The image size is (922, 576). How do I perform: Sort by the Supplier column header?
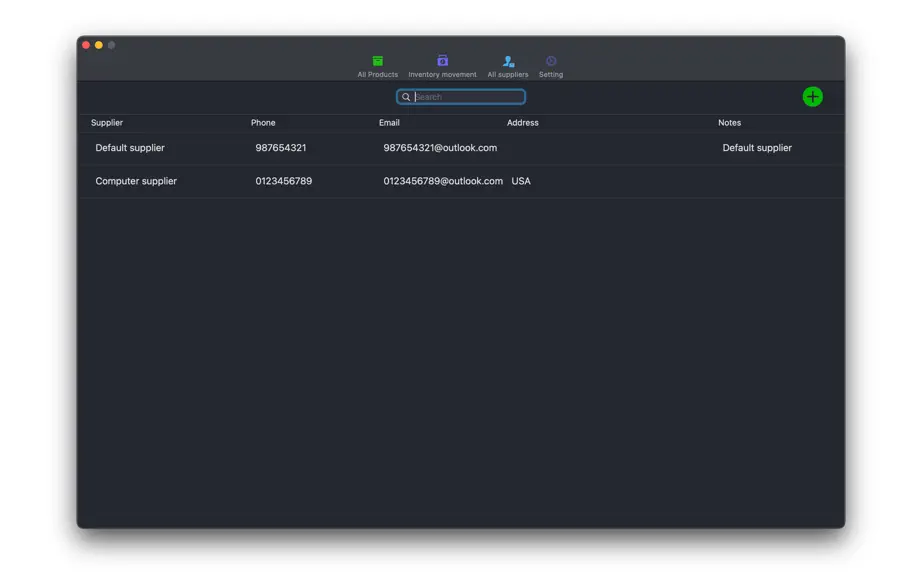tap(107, 123)
